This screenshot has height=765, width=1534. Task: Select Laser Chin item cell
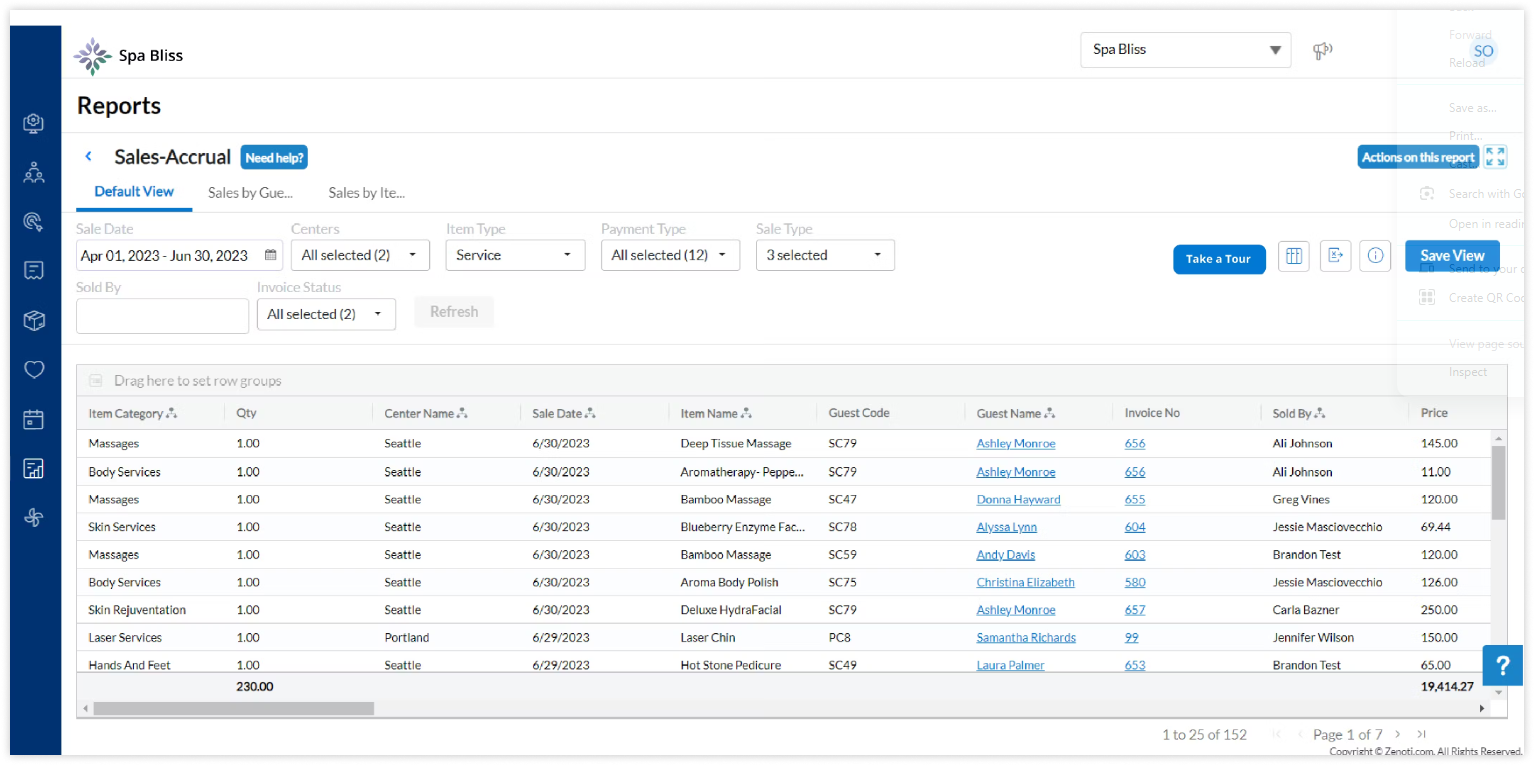tap(708, 637)
